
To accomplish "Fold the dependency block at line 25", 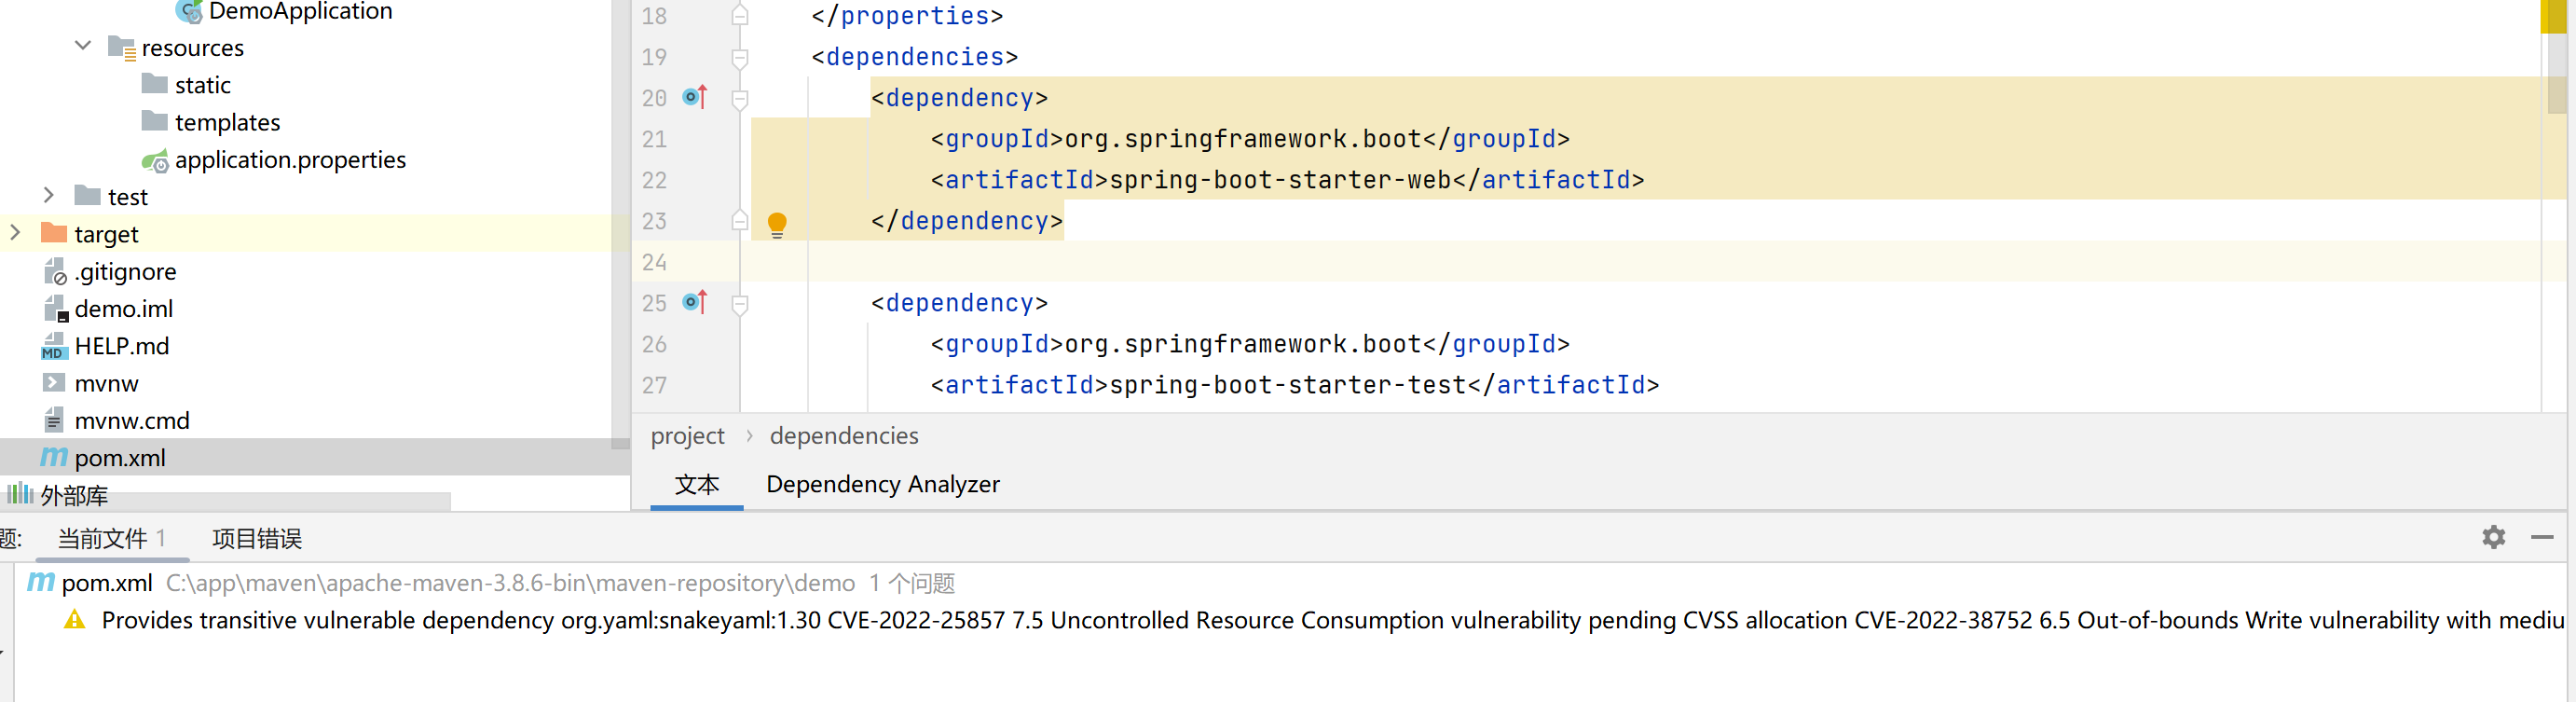I will click(740, 303).
